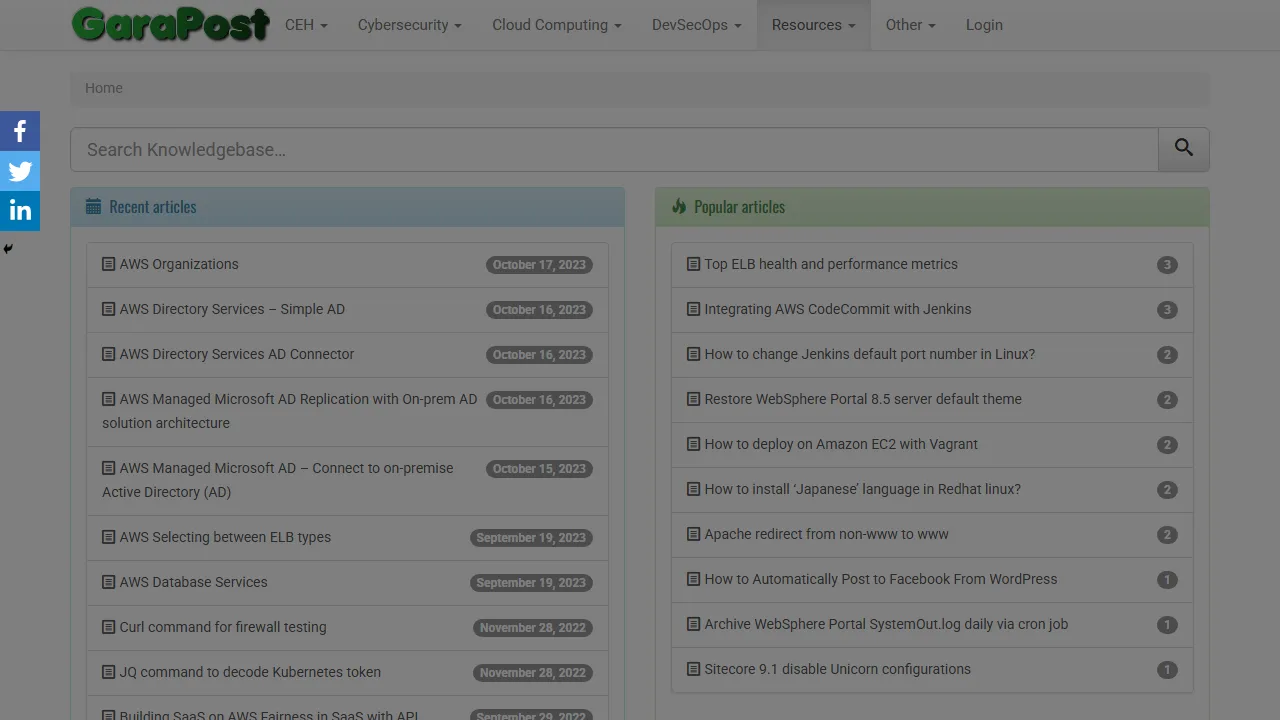This screenshot has height=720, width=1280.
Task: Expand the Cloud Computing dropdown
Action: pos(556,25)
